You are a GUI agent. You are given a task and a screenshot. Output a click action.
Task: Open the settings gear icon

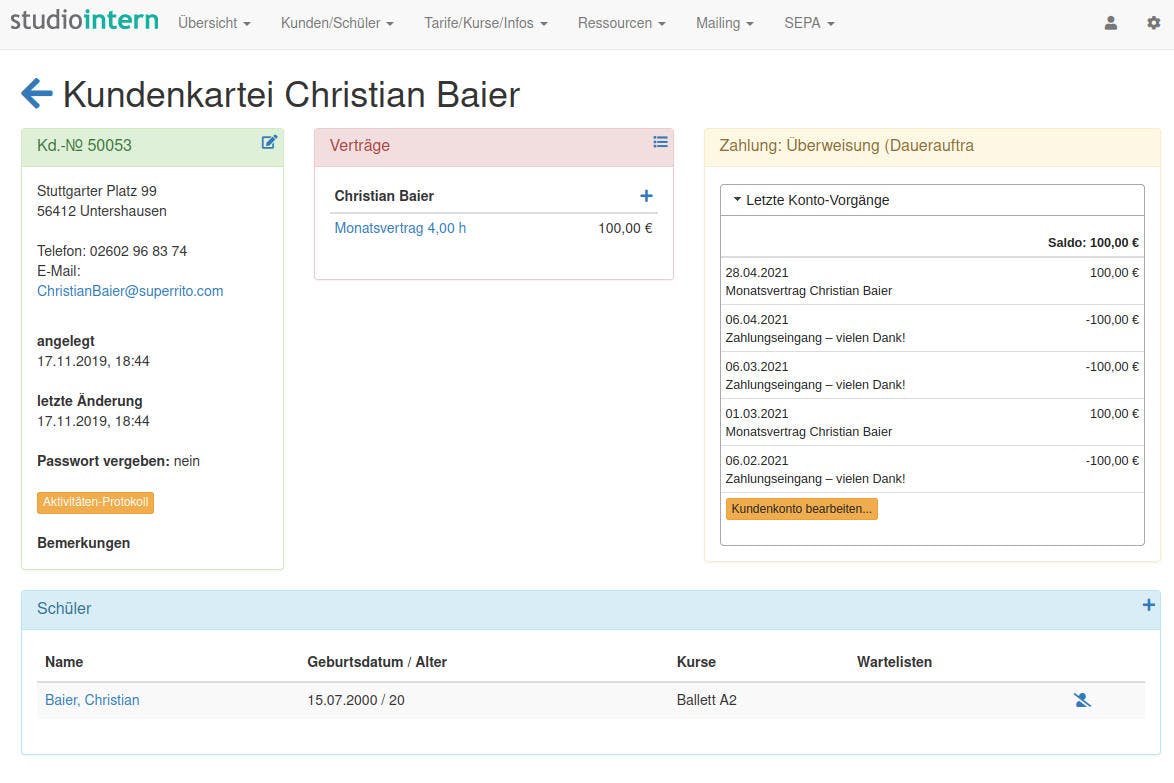(1153, 23)
